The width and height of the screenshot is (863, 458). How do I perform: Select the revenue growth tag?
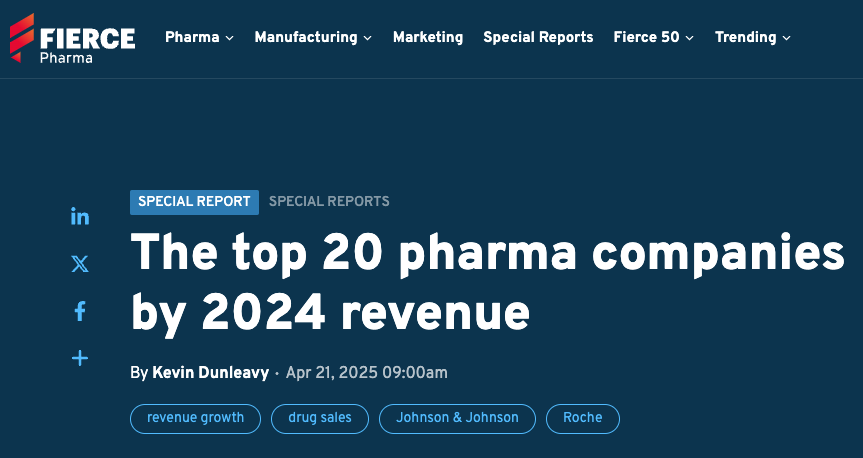click(x=195, y=418)
